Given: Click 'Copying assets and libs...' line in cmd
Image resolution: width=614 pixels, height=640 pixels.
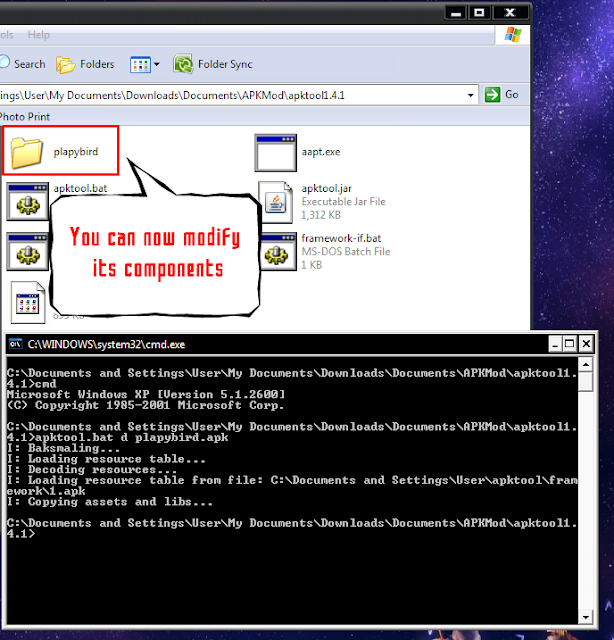Looking at the screenshot, I should pyautogui.click(x=110, y=502).
